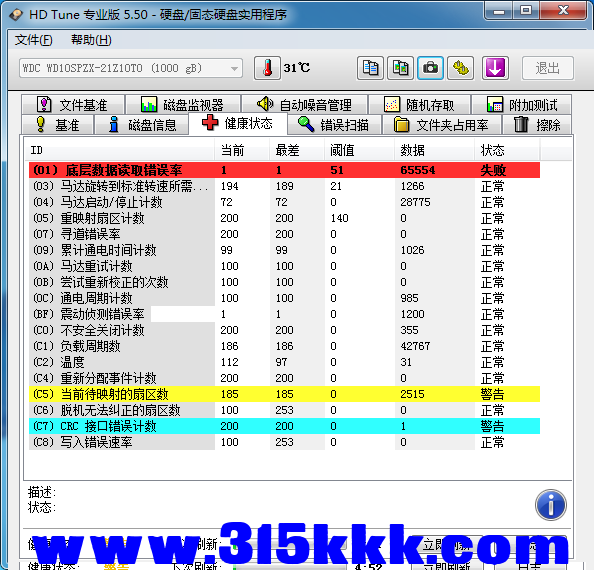The width and height of the screenshot is (594, 570).
Task: Switch to the 错误扫描 tab
Action: point(335,125)
